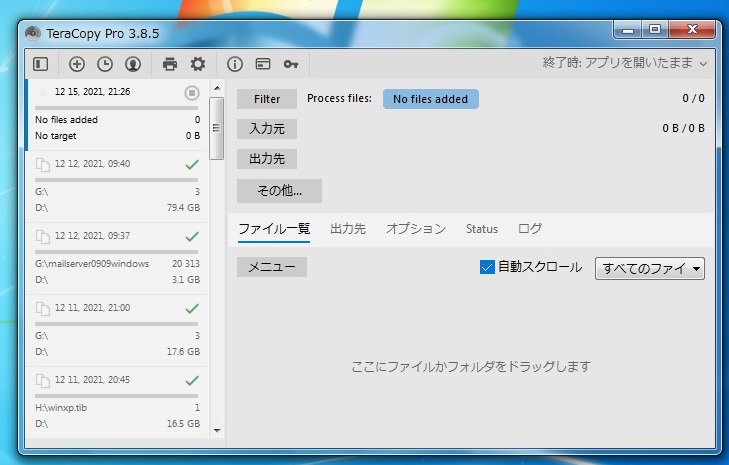This screenshot has height=465, width=729.
Task: Click the TeraCopy app icon in title bar
Action: click(33, 33)
